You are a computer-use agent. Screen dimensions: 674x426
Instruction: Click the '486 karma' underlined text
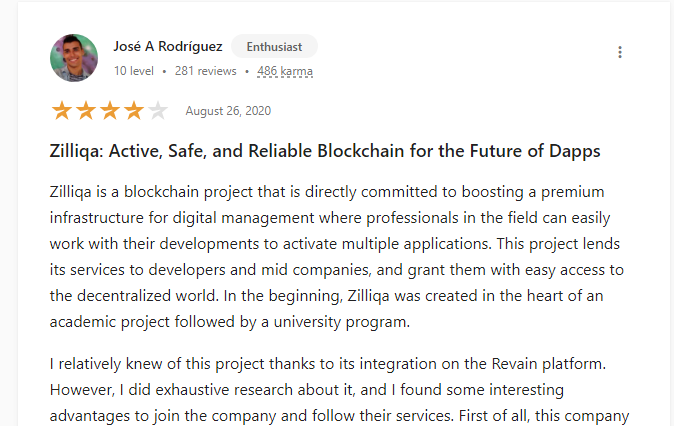coord(285,71)
